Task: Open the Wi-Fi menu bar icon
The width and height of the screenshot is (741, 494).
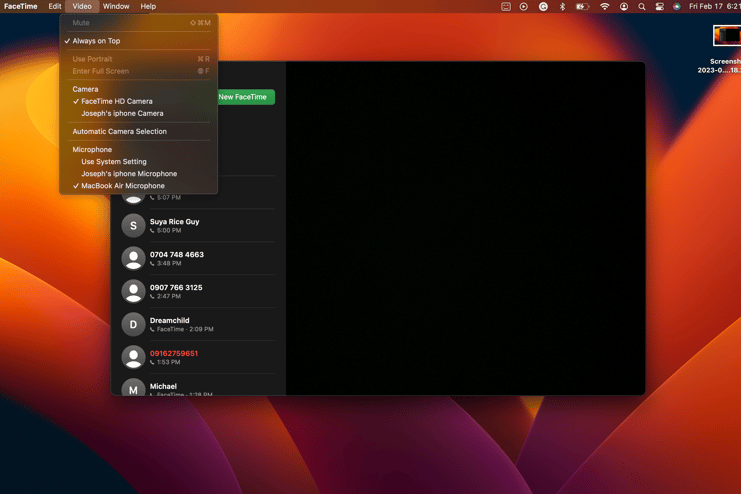Action: tap(604, 7)
